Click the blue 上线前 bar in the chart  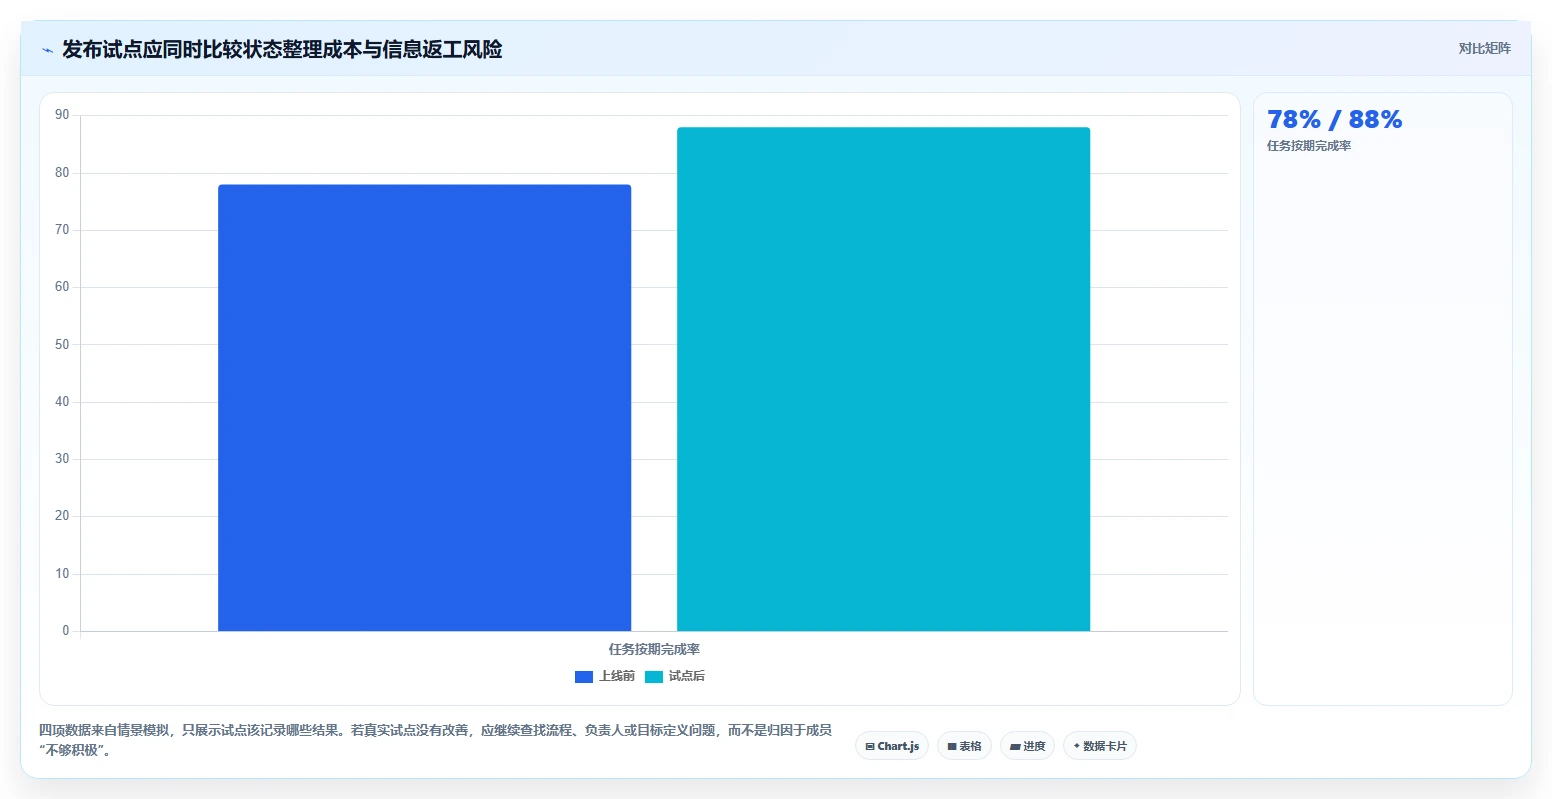coord(424,408)
